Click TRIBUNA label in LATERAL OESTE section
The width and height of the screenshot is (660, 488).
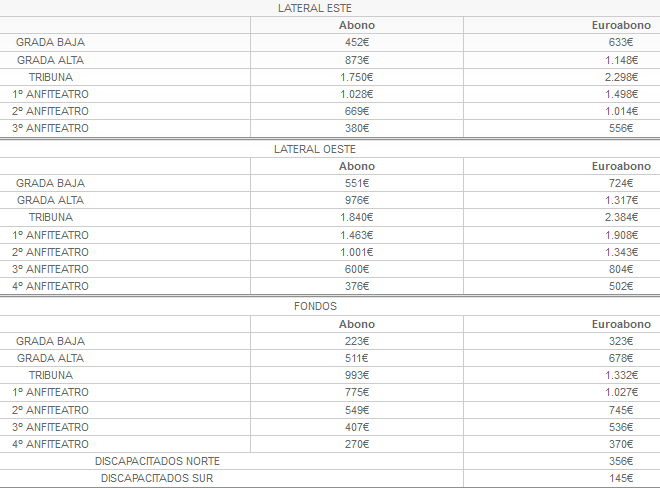pyautogui.click(x=51, y=217)
